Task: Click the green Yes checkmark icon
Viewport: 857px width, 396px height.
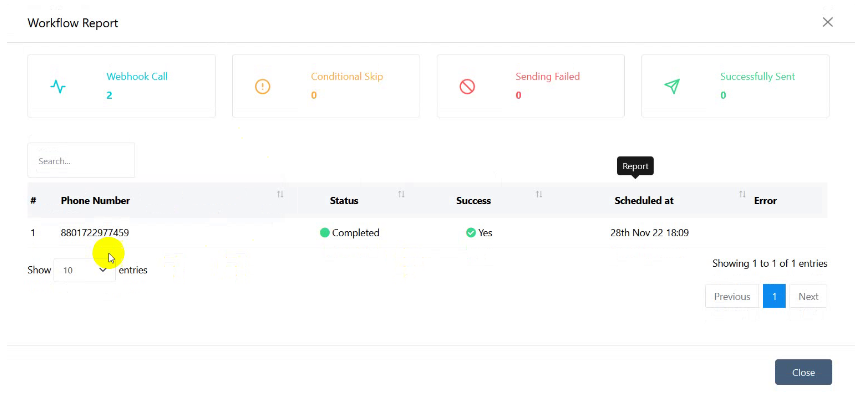Action: coord(471,233)
